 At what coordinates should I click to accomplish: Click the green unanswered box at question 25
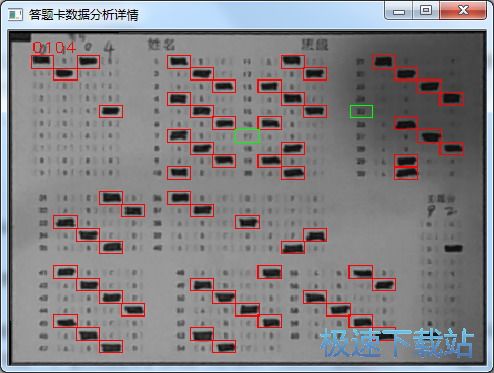click(x=361, y=112)
